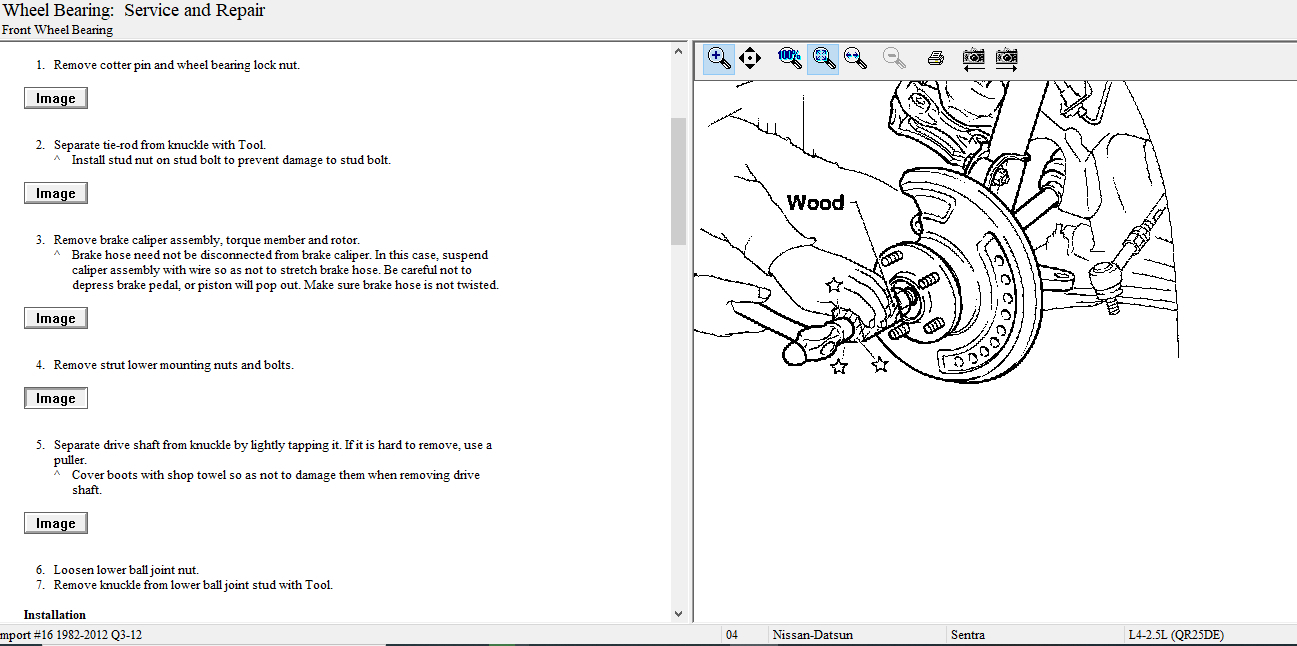
Task: Click the fit-to-window zoom icon
Action: (823, 58)
